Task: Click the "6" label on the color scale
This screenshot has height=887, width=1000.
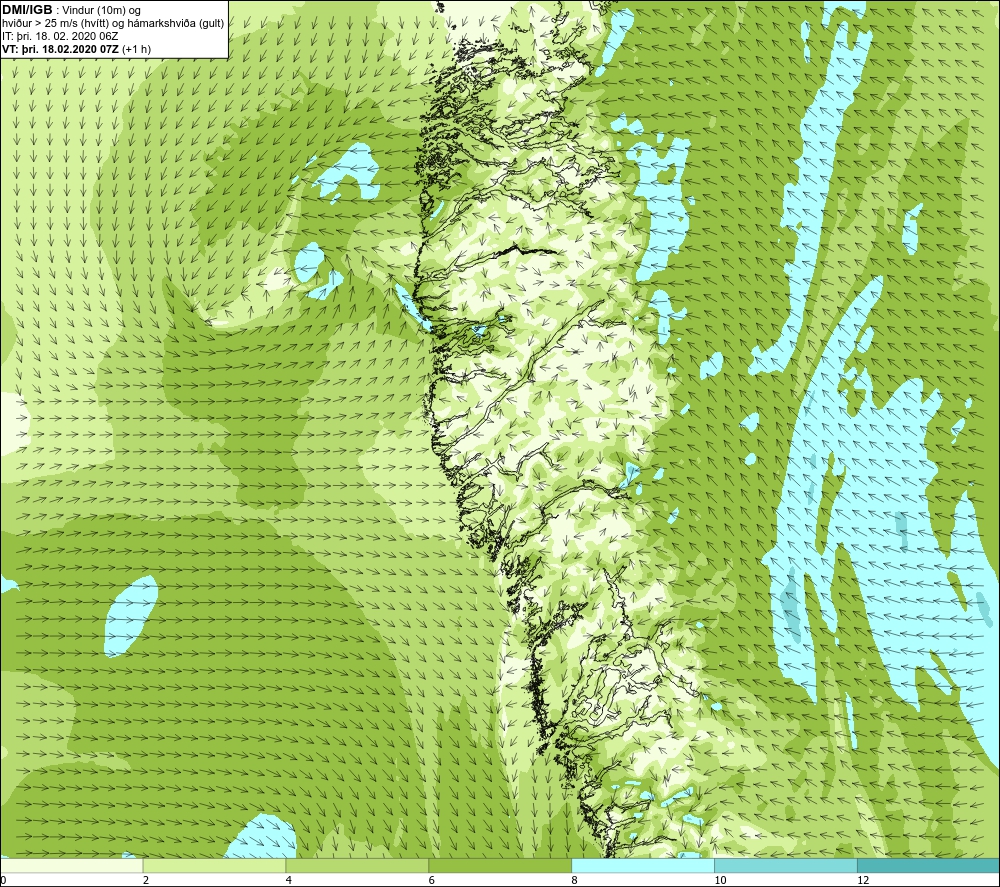Action: [432, 881]
